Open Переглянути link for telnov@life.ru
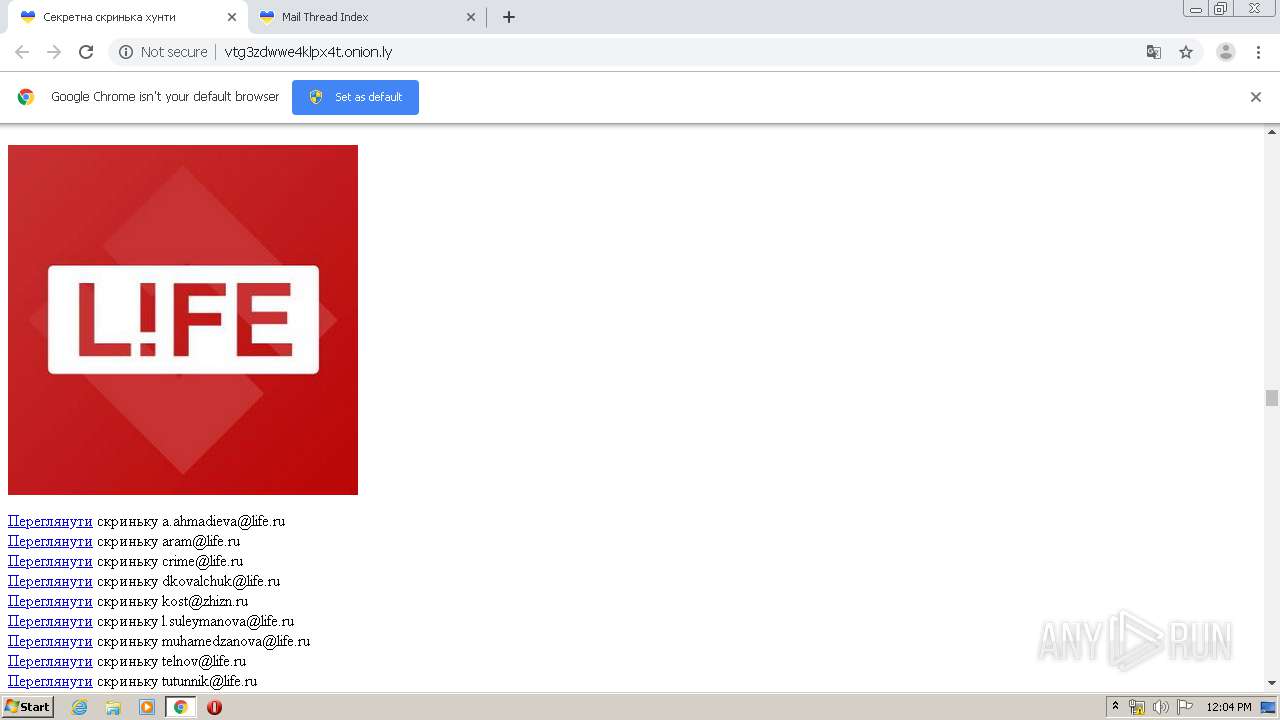Viewport: 1280px width, 720px height. [x=50, y=661]
